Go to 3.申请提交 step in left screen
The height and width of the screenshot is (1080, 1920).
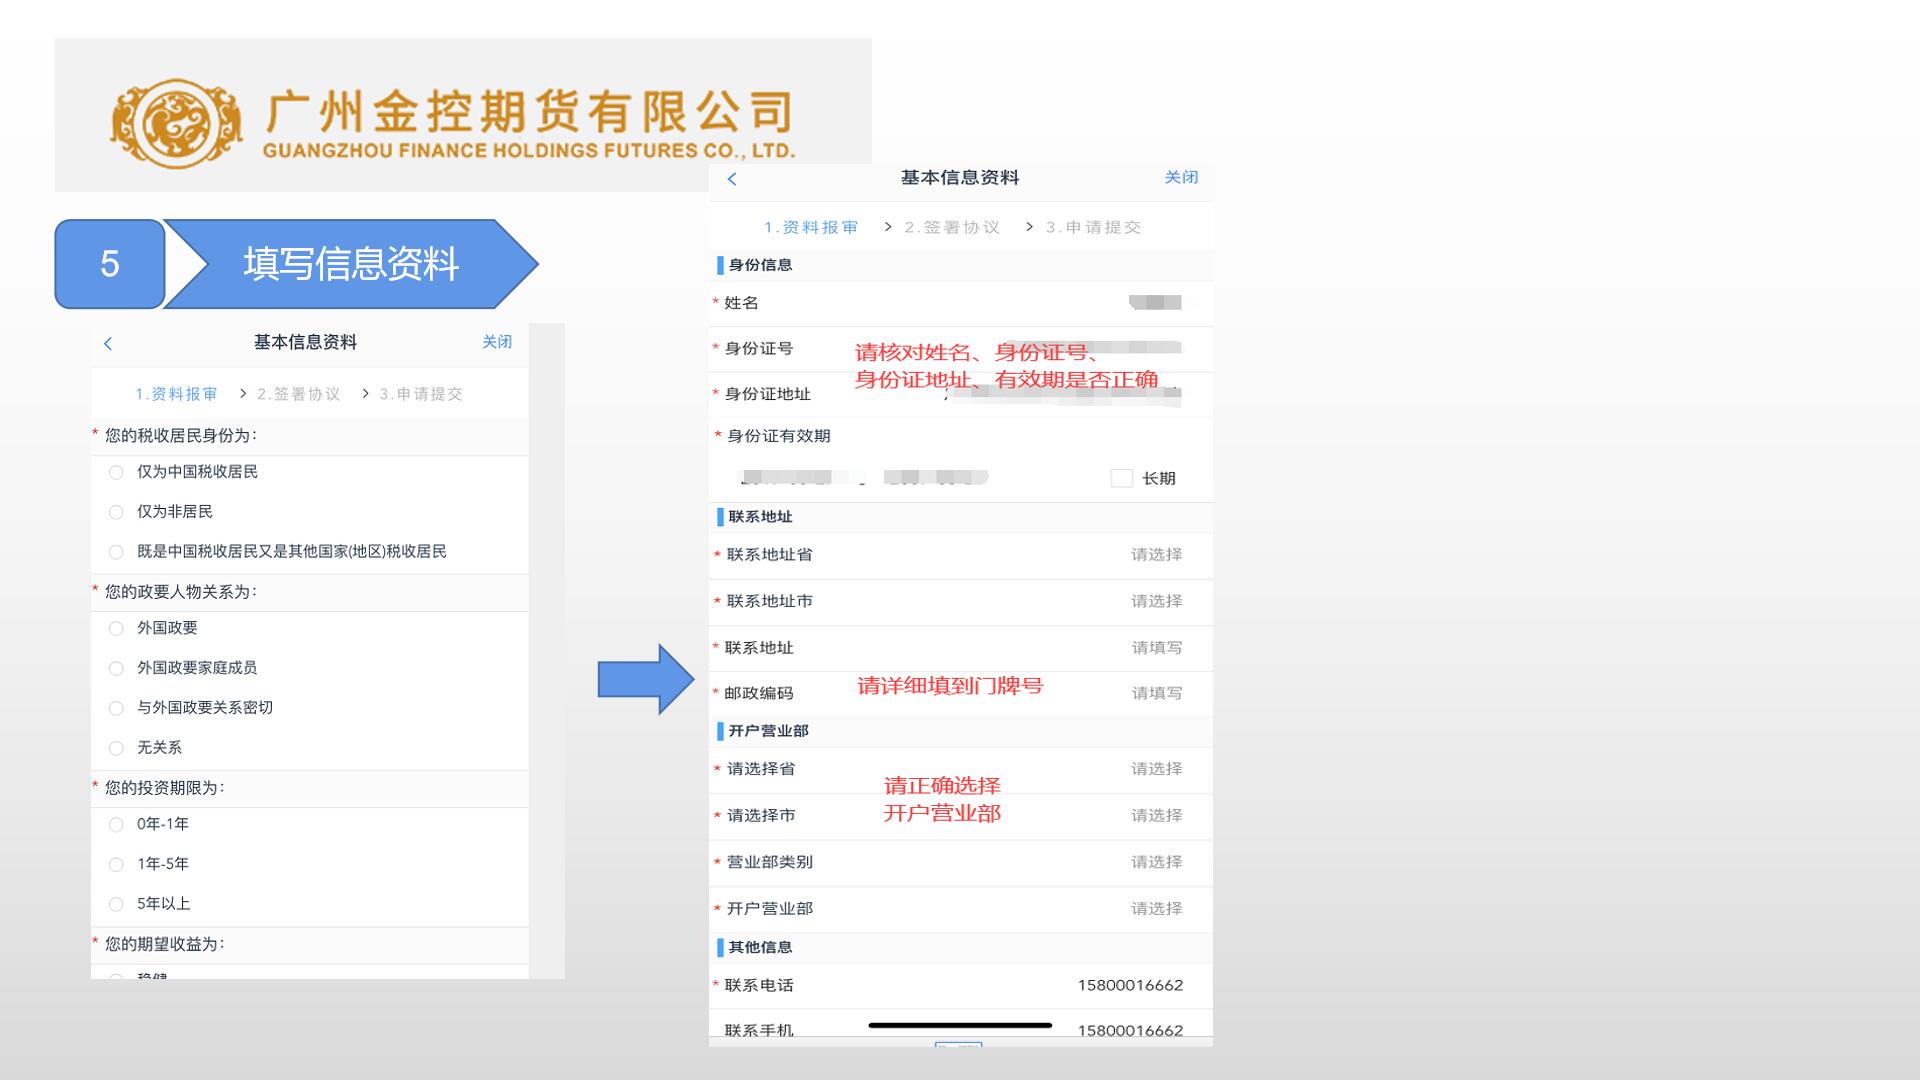(421, 394)
